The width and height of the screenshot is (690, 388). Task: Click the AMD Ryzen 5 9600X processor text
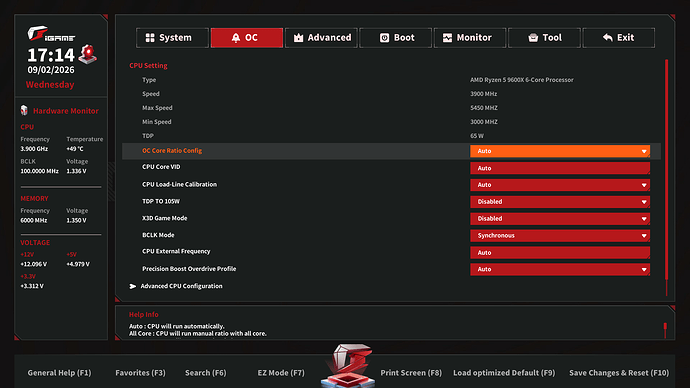coord(521,80)
